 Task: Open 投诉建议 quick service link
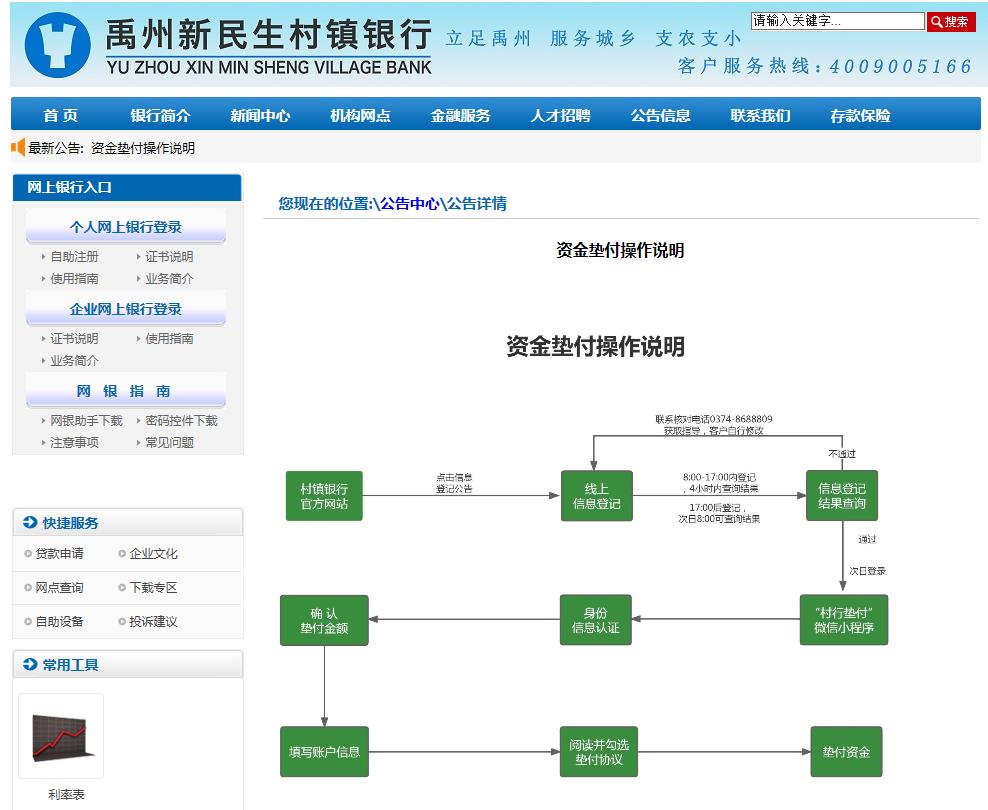153,622
